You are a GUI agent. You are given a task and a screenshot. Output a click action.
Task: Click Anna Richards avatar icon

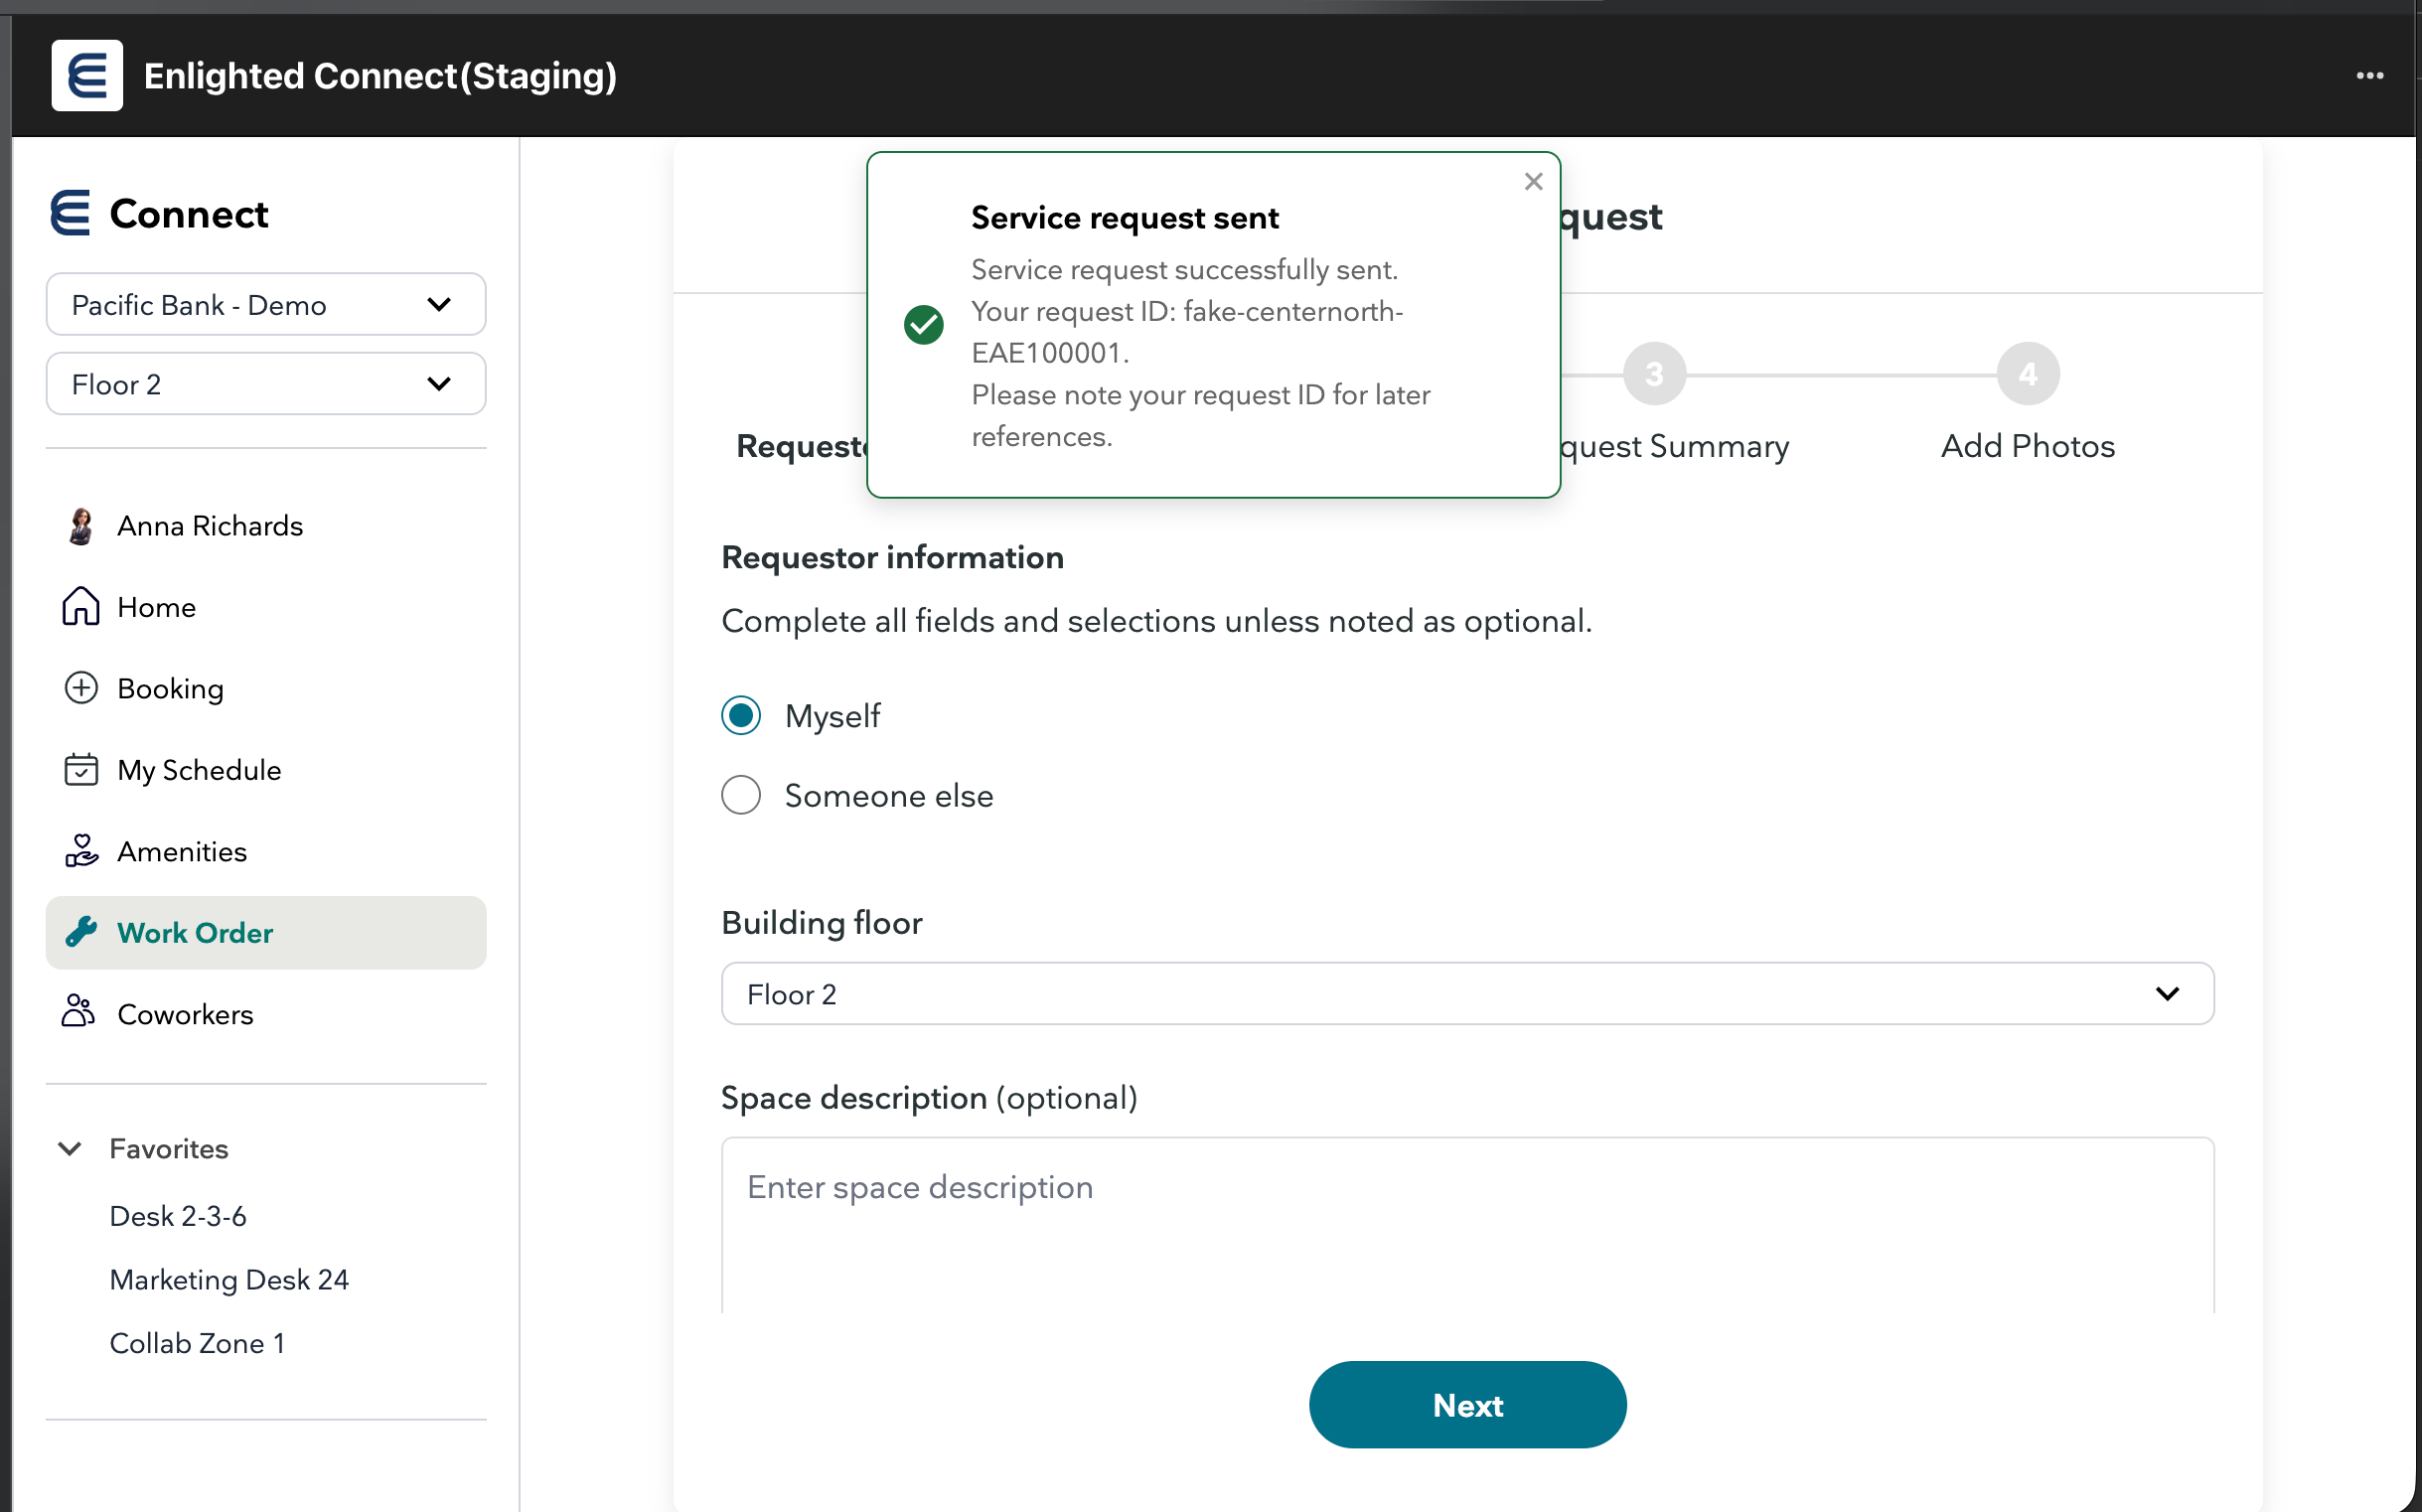[80, 526]
